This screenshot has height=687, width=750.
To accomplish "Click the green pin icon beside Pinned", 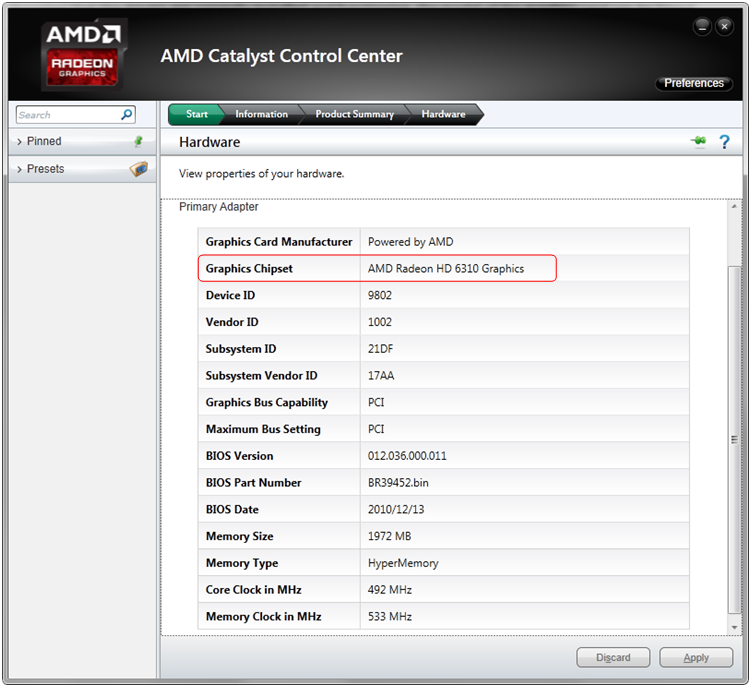I will tap(138, 141).
